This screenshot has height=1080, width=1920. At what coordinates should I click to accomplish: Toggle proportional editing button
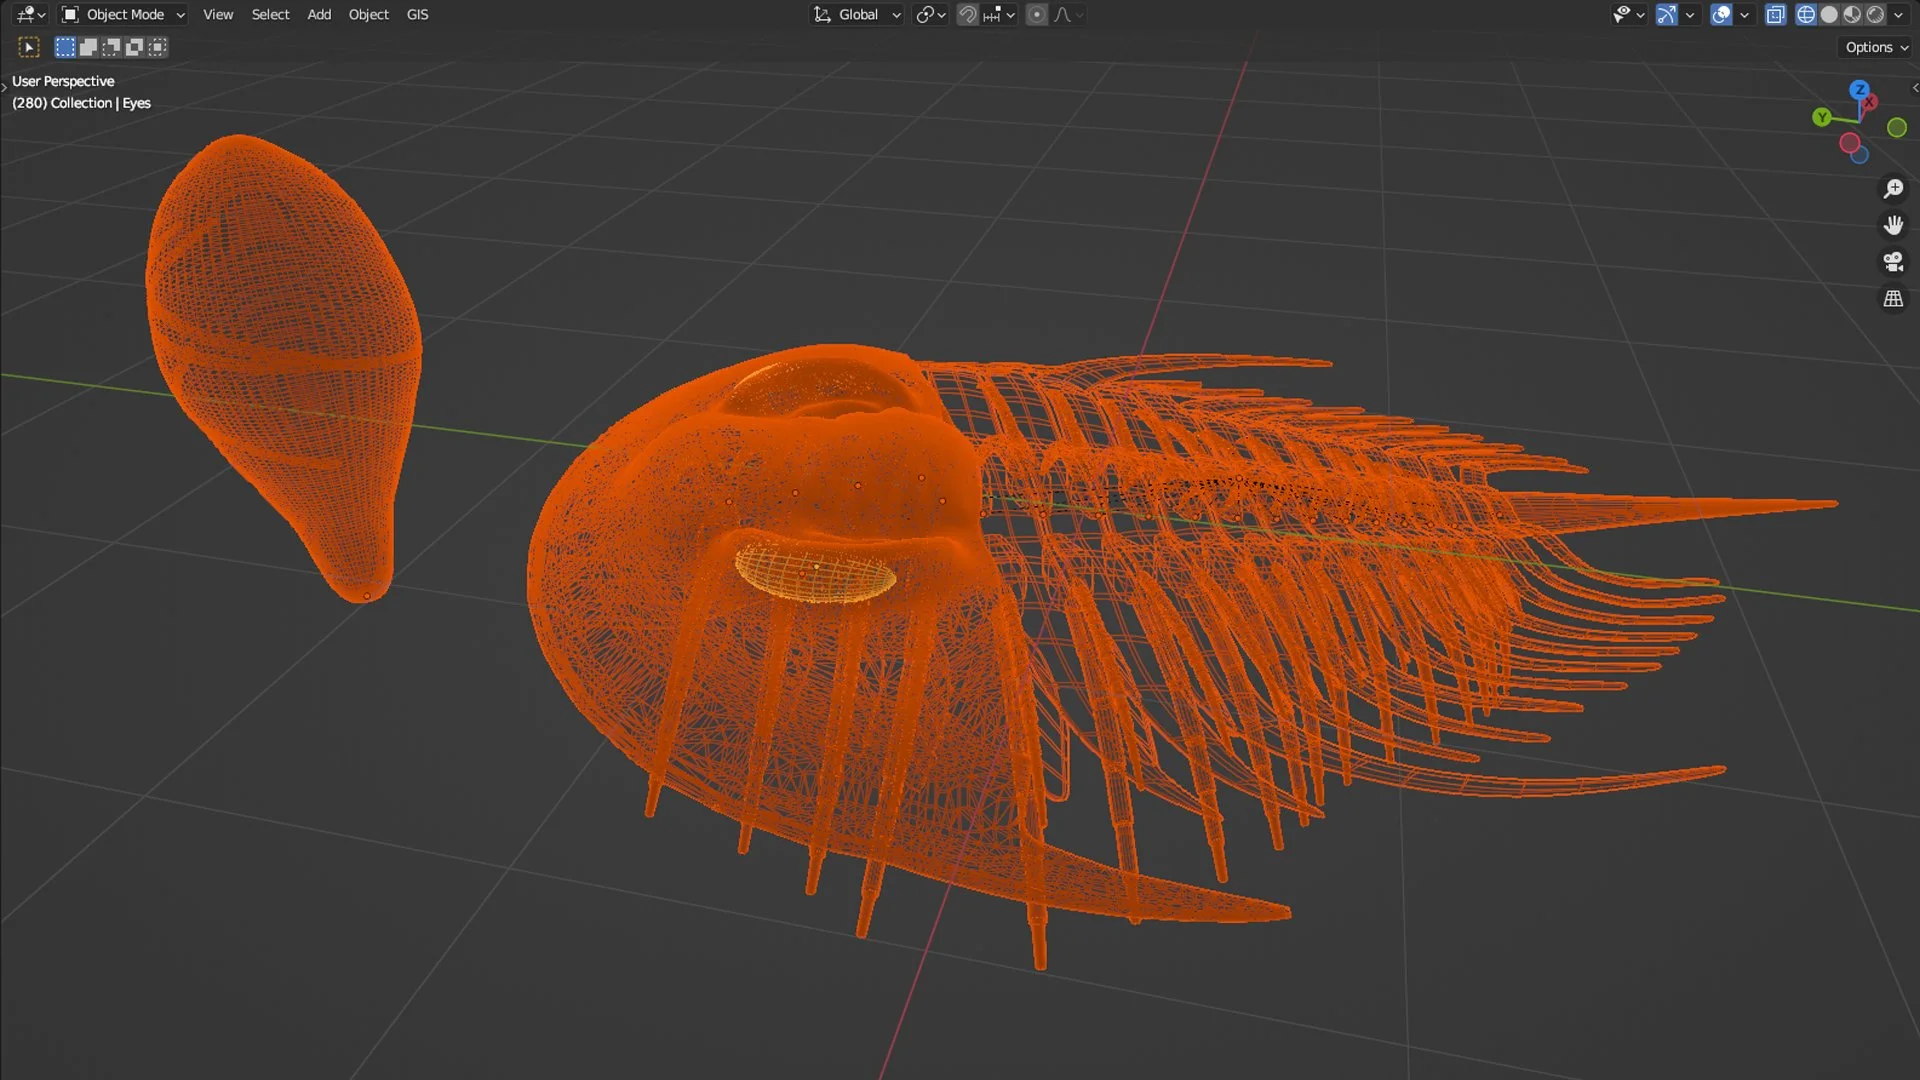(1037, 15)
